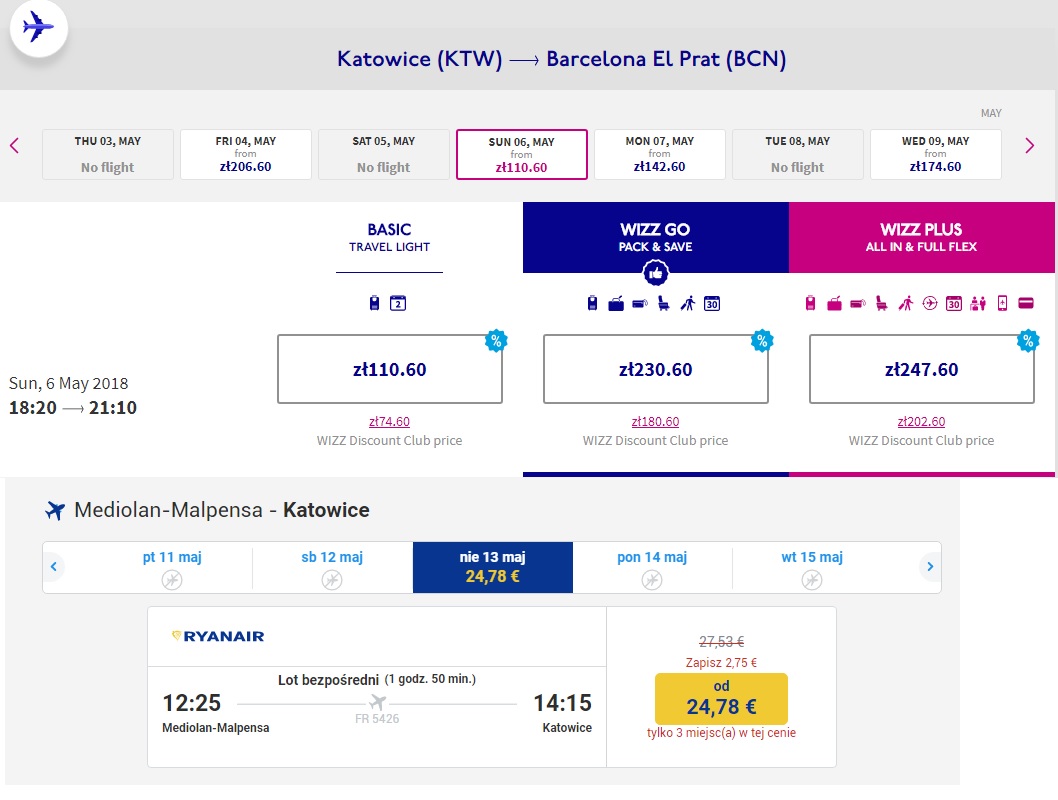1058x800 pixels.
Task: Click the Ryanair logo on flight card
Action: tap(218, 636)
